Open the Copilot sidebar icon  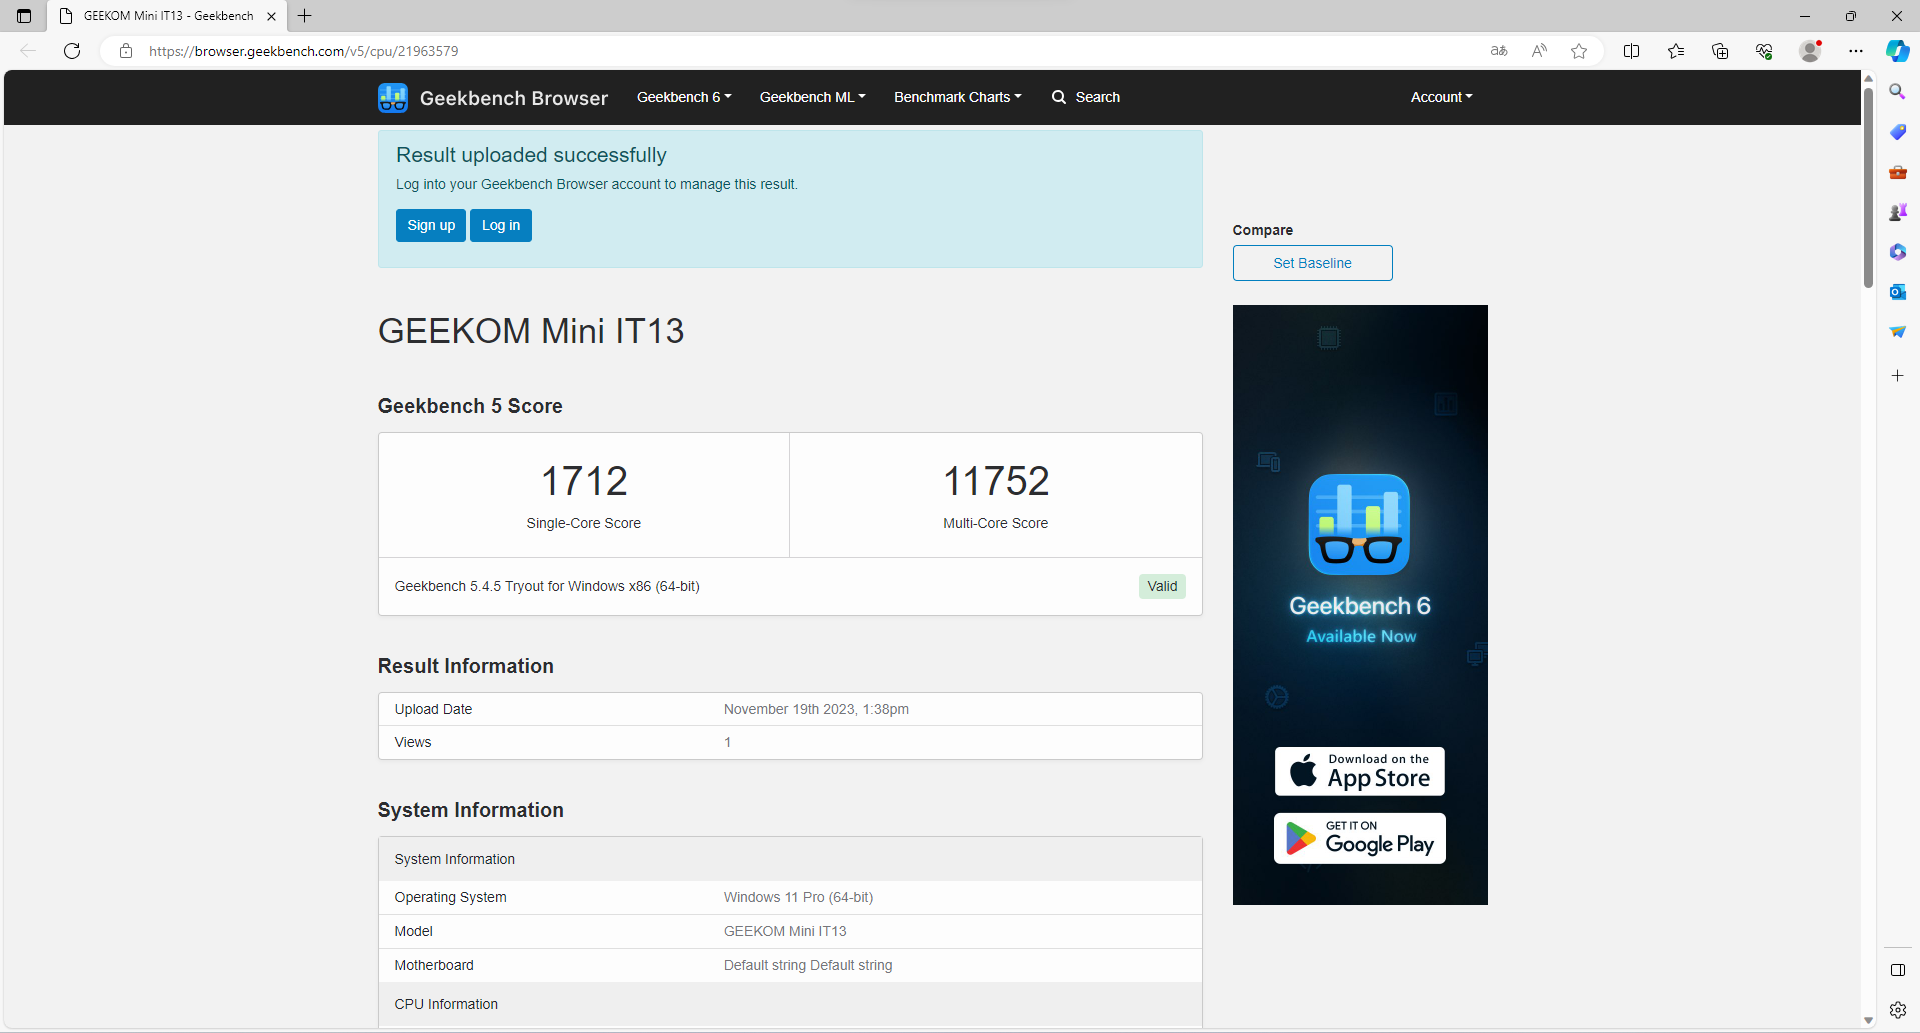tap(1897, 51)
